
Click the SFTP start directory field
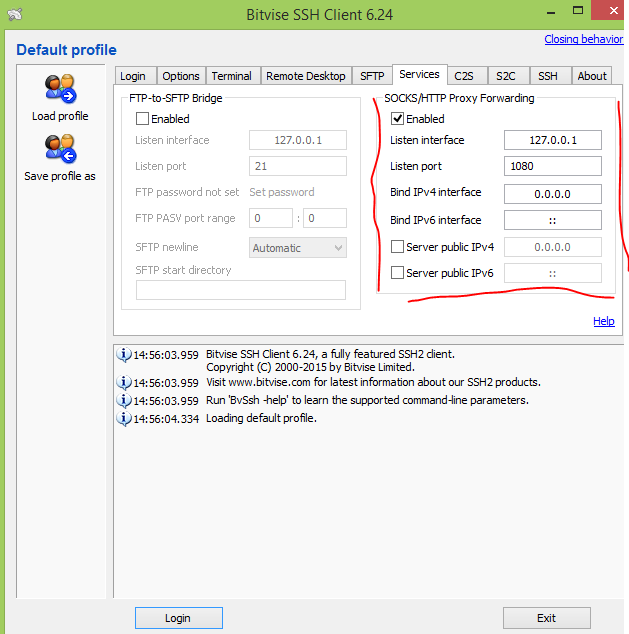click(x=241, y=290)
